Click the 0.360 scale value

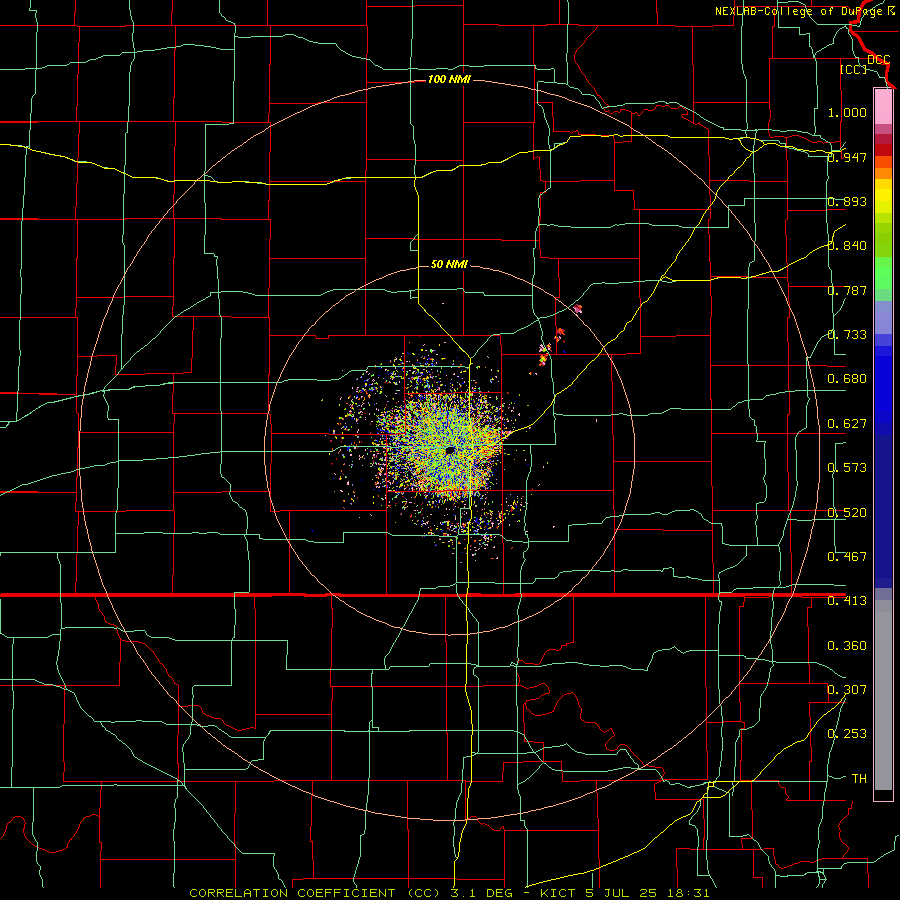coord(847,646)
